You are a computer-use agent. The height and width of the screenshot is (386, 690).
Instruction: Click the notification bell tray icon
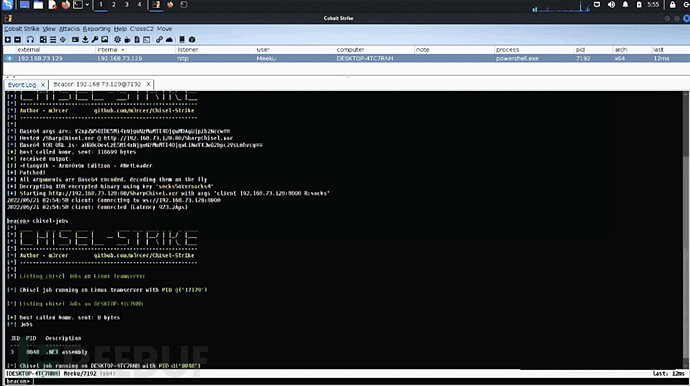[625, 5]
